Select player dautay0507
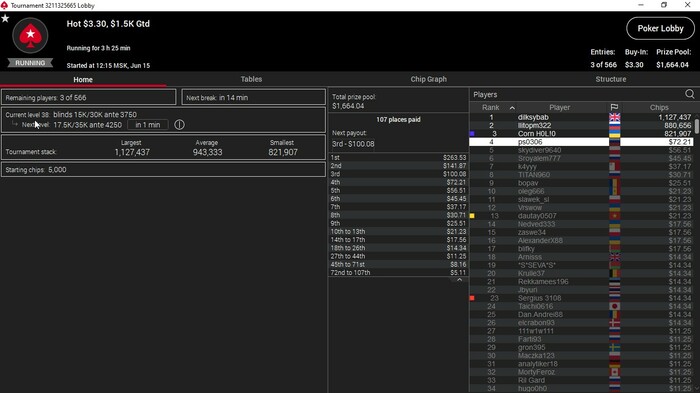700x393 pixels. tap(581, 216)
